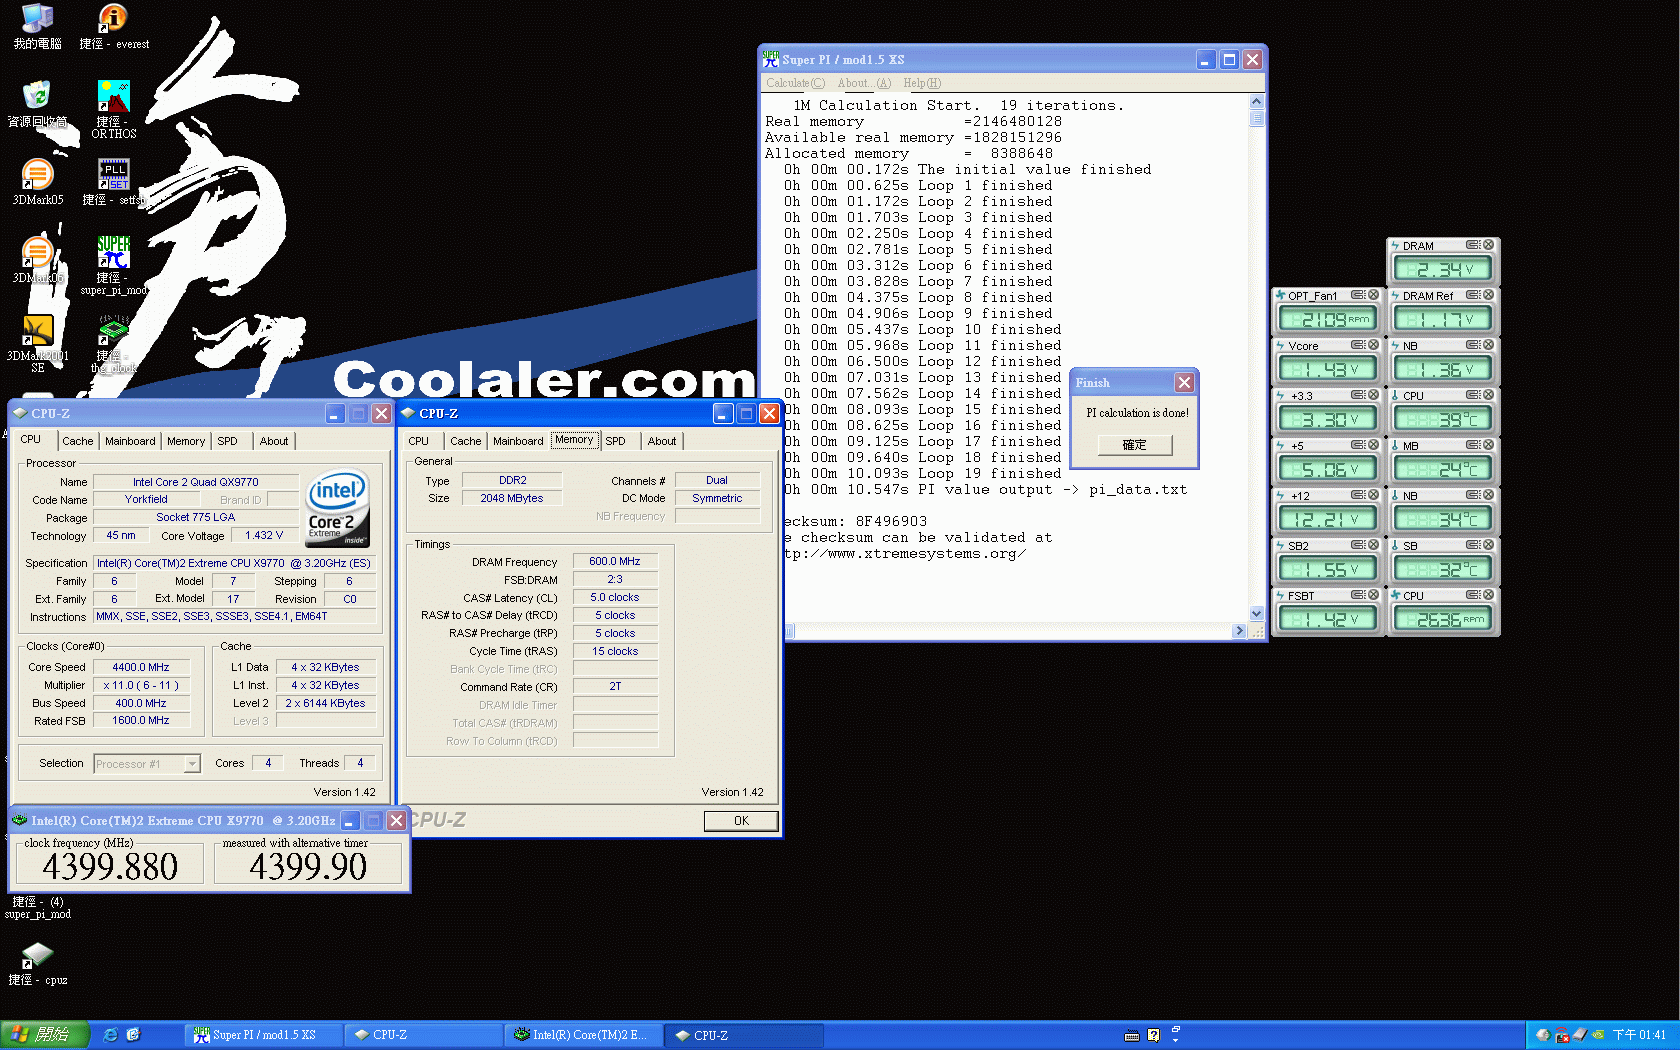Switch to Cache tab in left CPU-Z
Screen dimensions: 1680x1050
pos(77,441)
